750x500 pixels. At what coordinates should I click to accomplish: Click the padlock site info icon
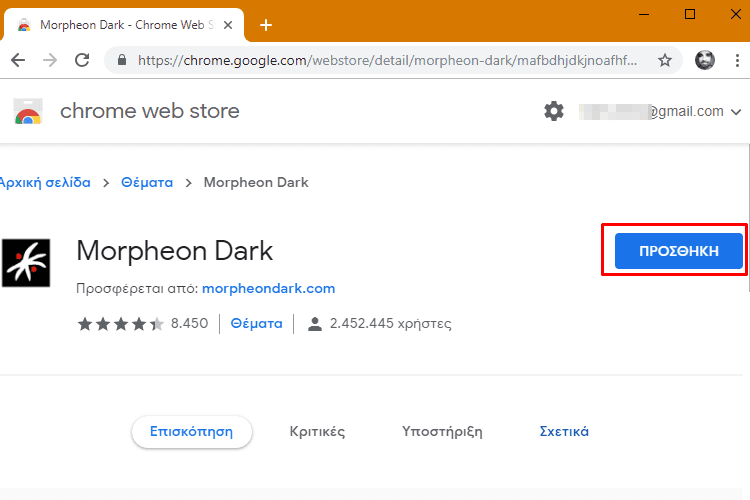(x=122, y=60)
